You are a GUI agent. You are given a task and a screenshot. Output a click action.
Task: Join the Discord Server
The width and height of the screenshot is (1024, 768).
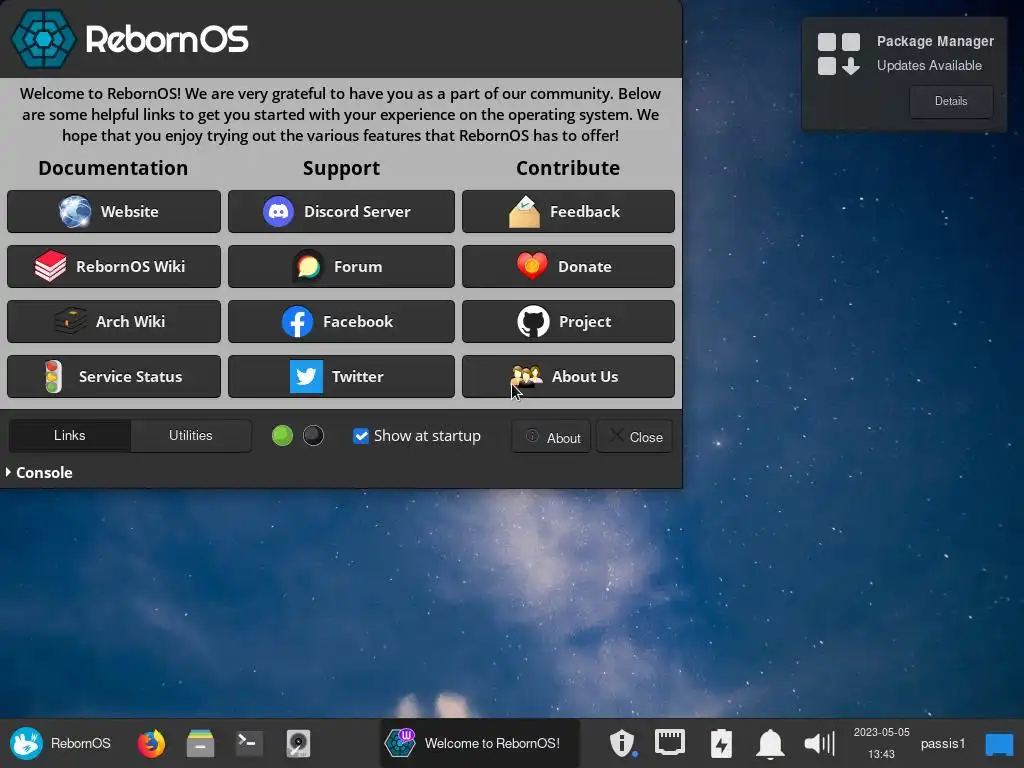click(341, 212)
